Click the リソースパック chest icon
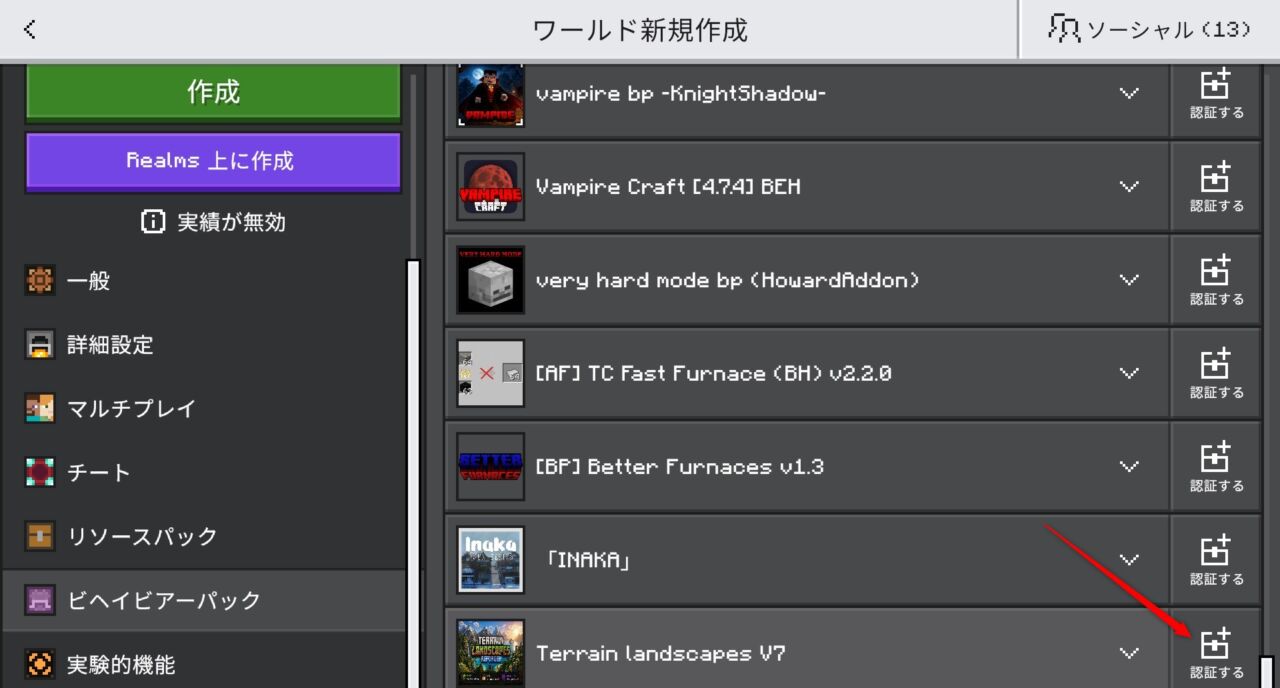 (x=40, y=537)
